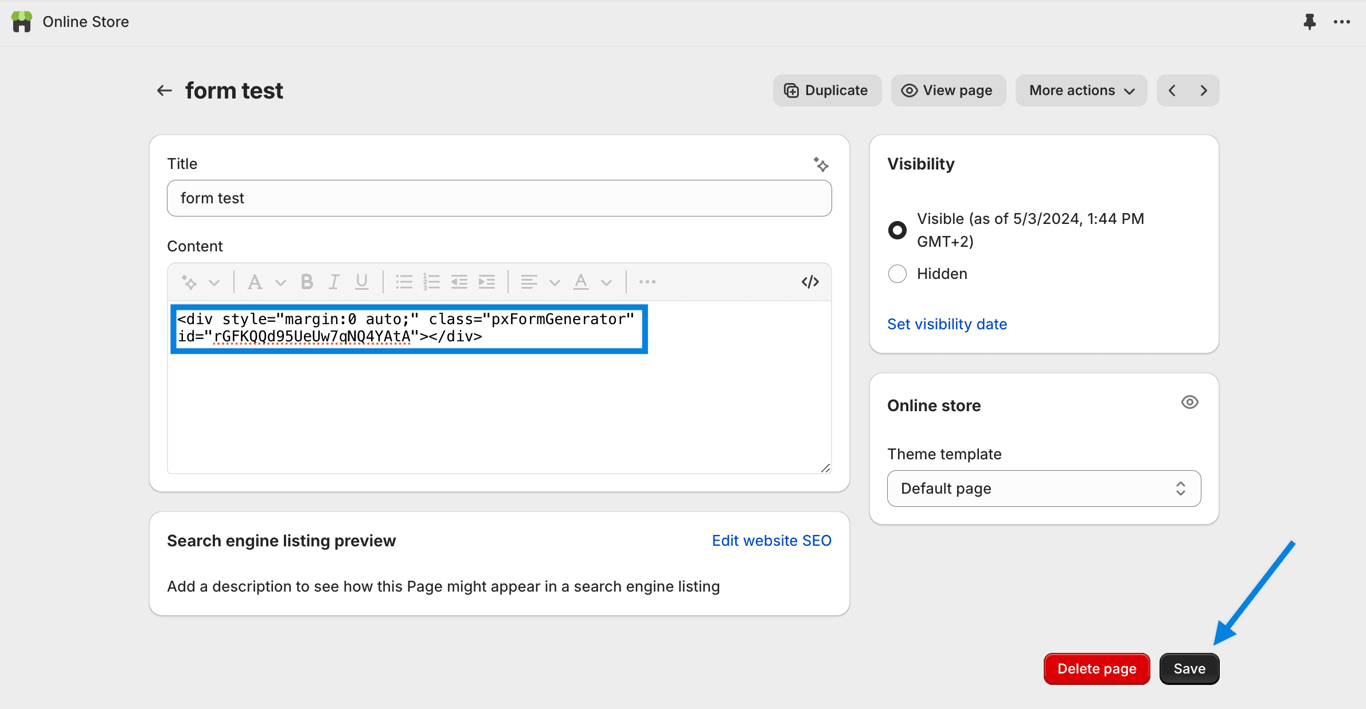Select the Visible radio option
The width and height of the screenshot is (1366, 709).
coord(897,230)
